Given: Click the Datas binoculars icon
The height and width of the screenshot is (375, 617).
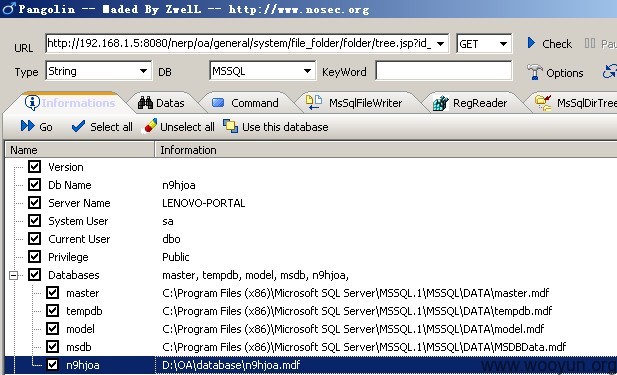Looking at the screenshot, I should (145, 103).
